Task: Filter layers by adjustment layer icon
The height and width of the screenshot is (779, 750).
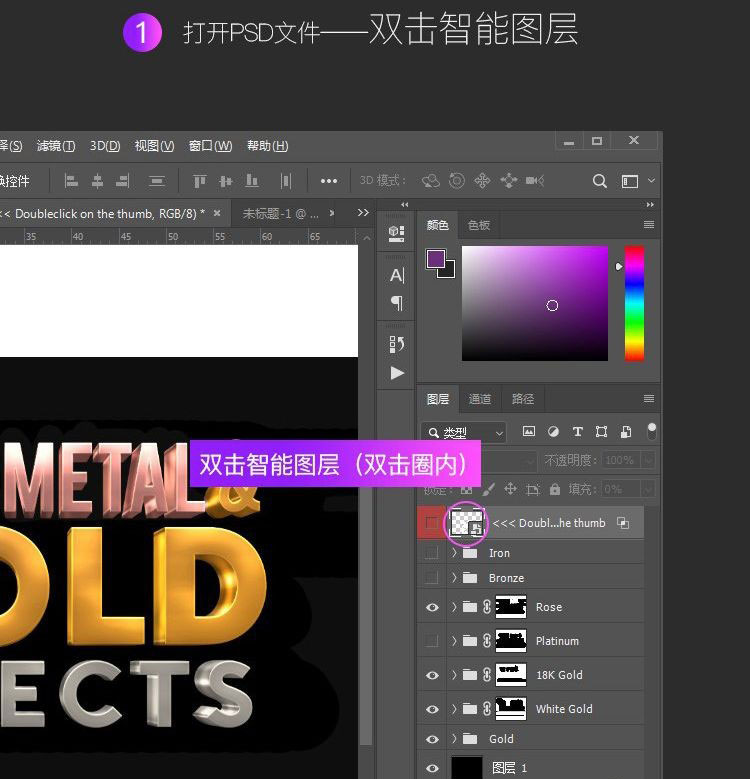Action: (553, 432)
